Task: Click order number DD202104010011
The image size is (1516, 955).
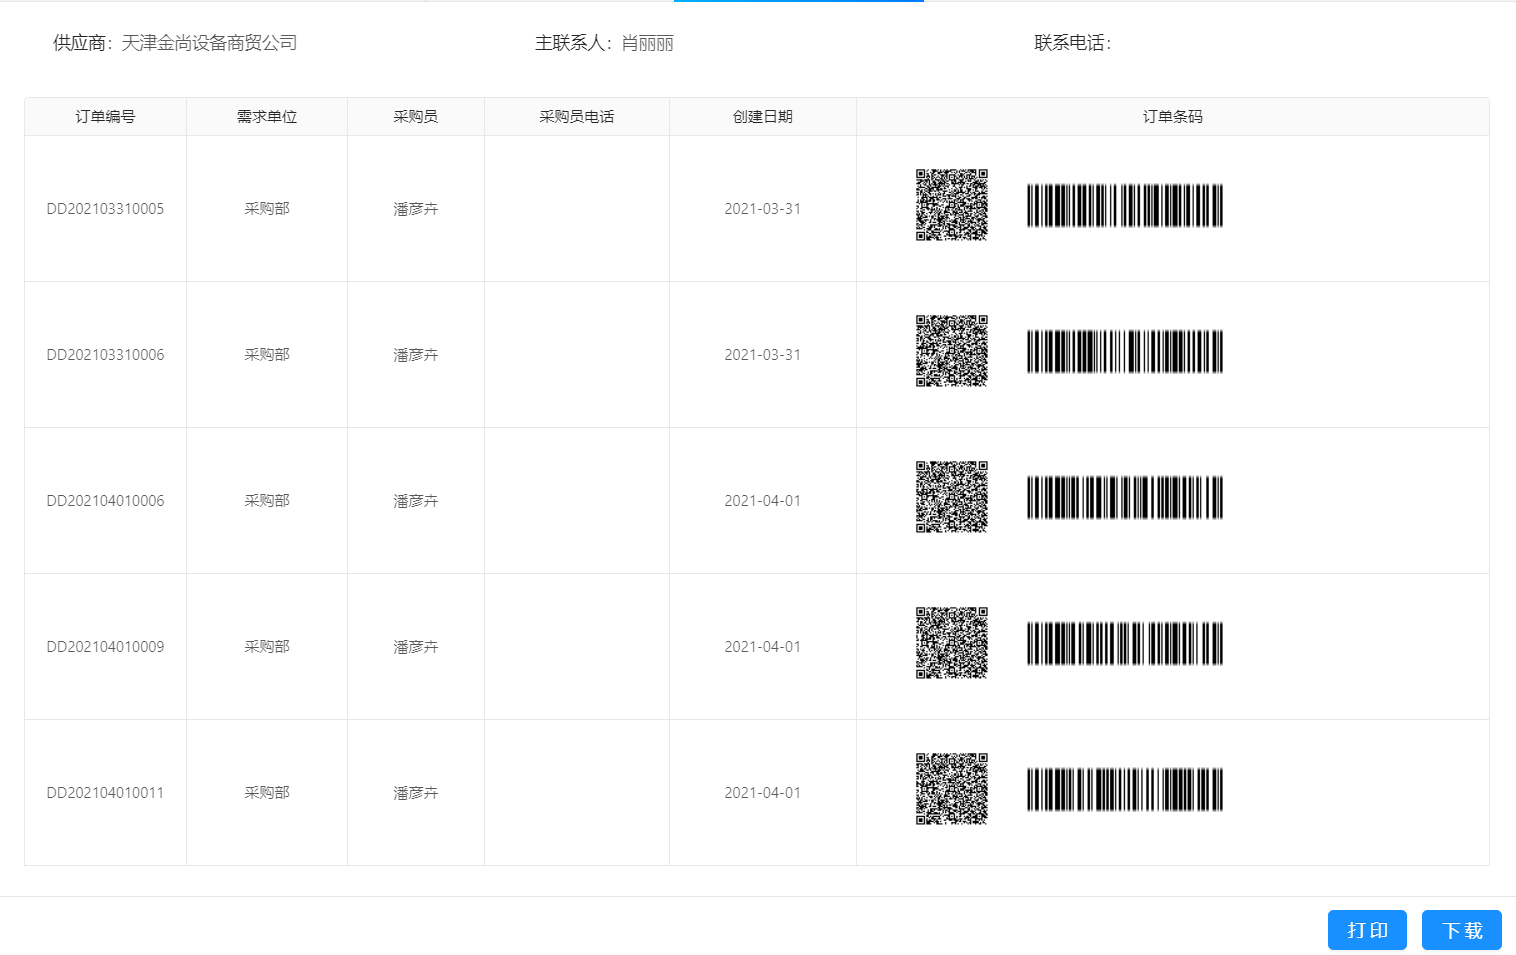Action: tap(105, 793)
